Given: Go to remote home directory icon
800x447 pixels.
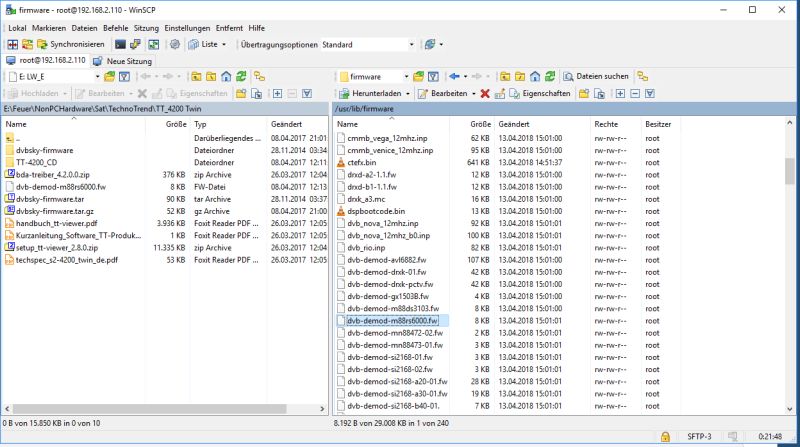Looking at the screenshot, I should click(x=535, y=77).
